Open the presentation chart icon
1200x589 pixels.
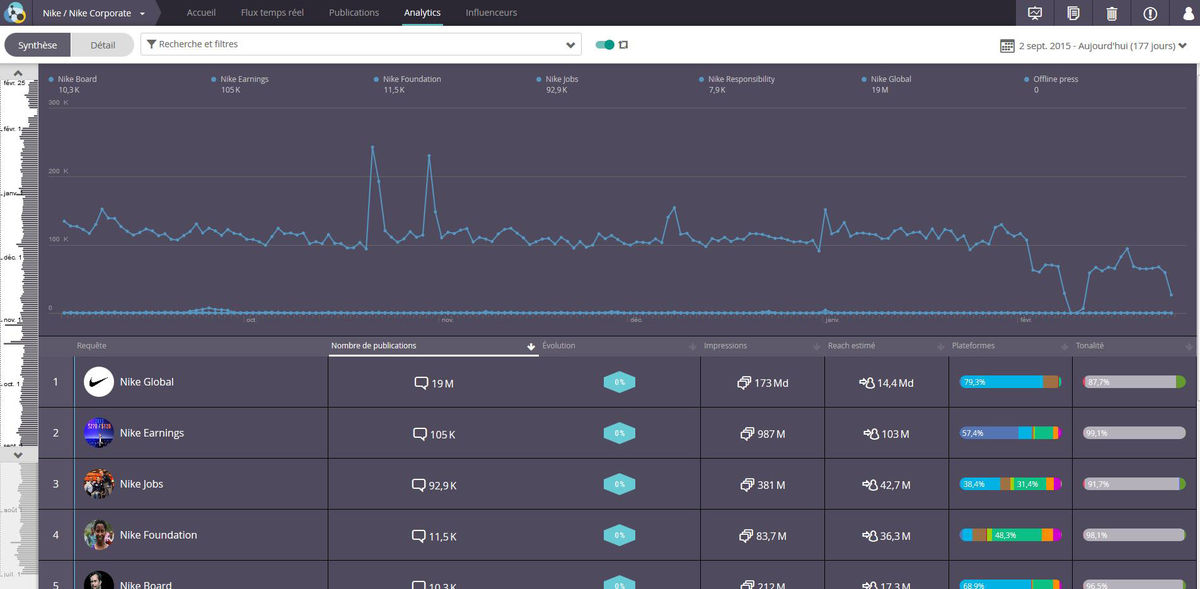point(1035,13)
